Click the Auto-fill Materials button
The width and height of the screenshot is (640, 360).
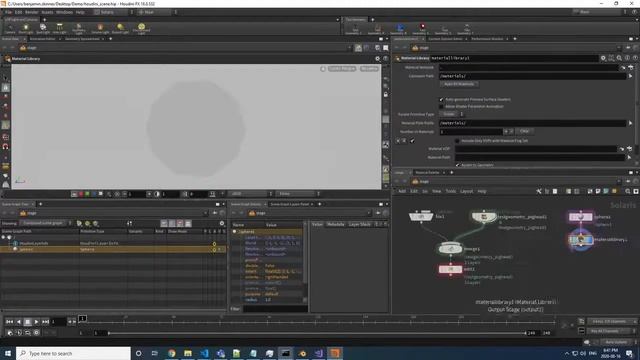coord(459,84)
